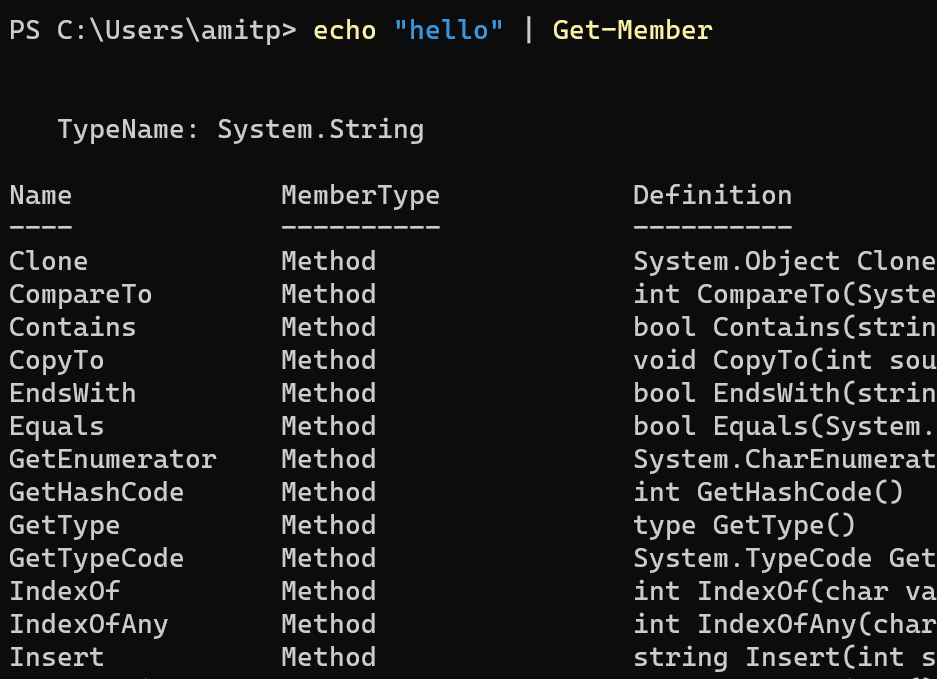
Task: Click the IndexOfAny method name
Action: click(89, 624)
